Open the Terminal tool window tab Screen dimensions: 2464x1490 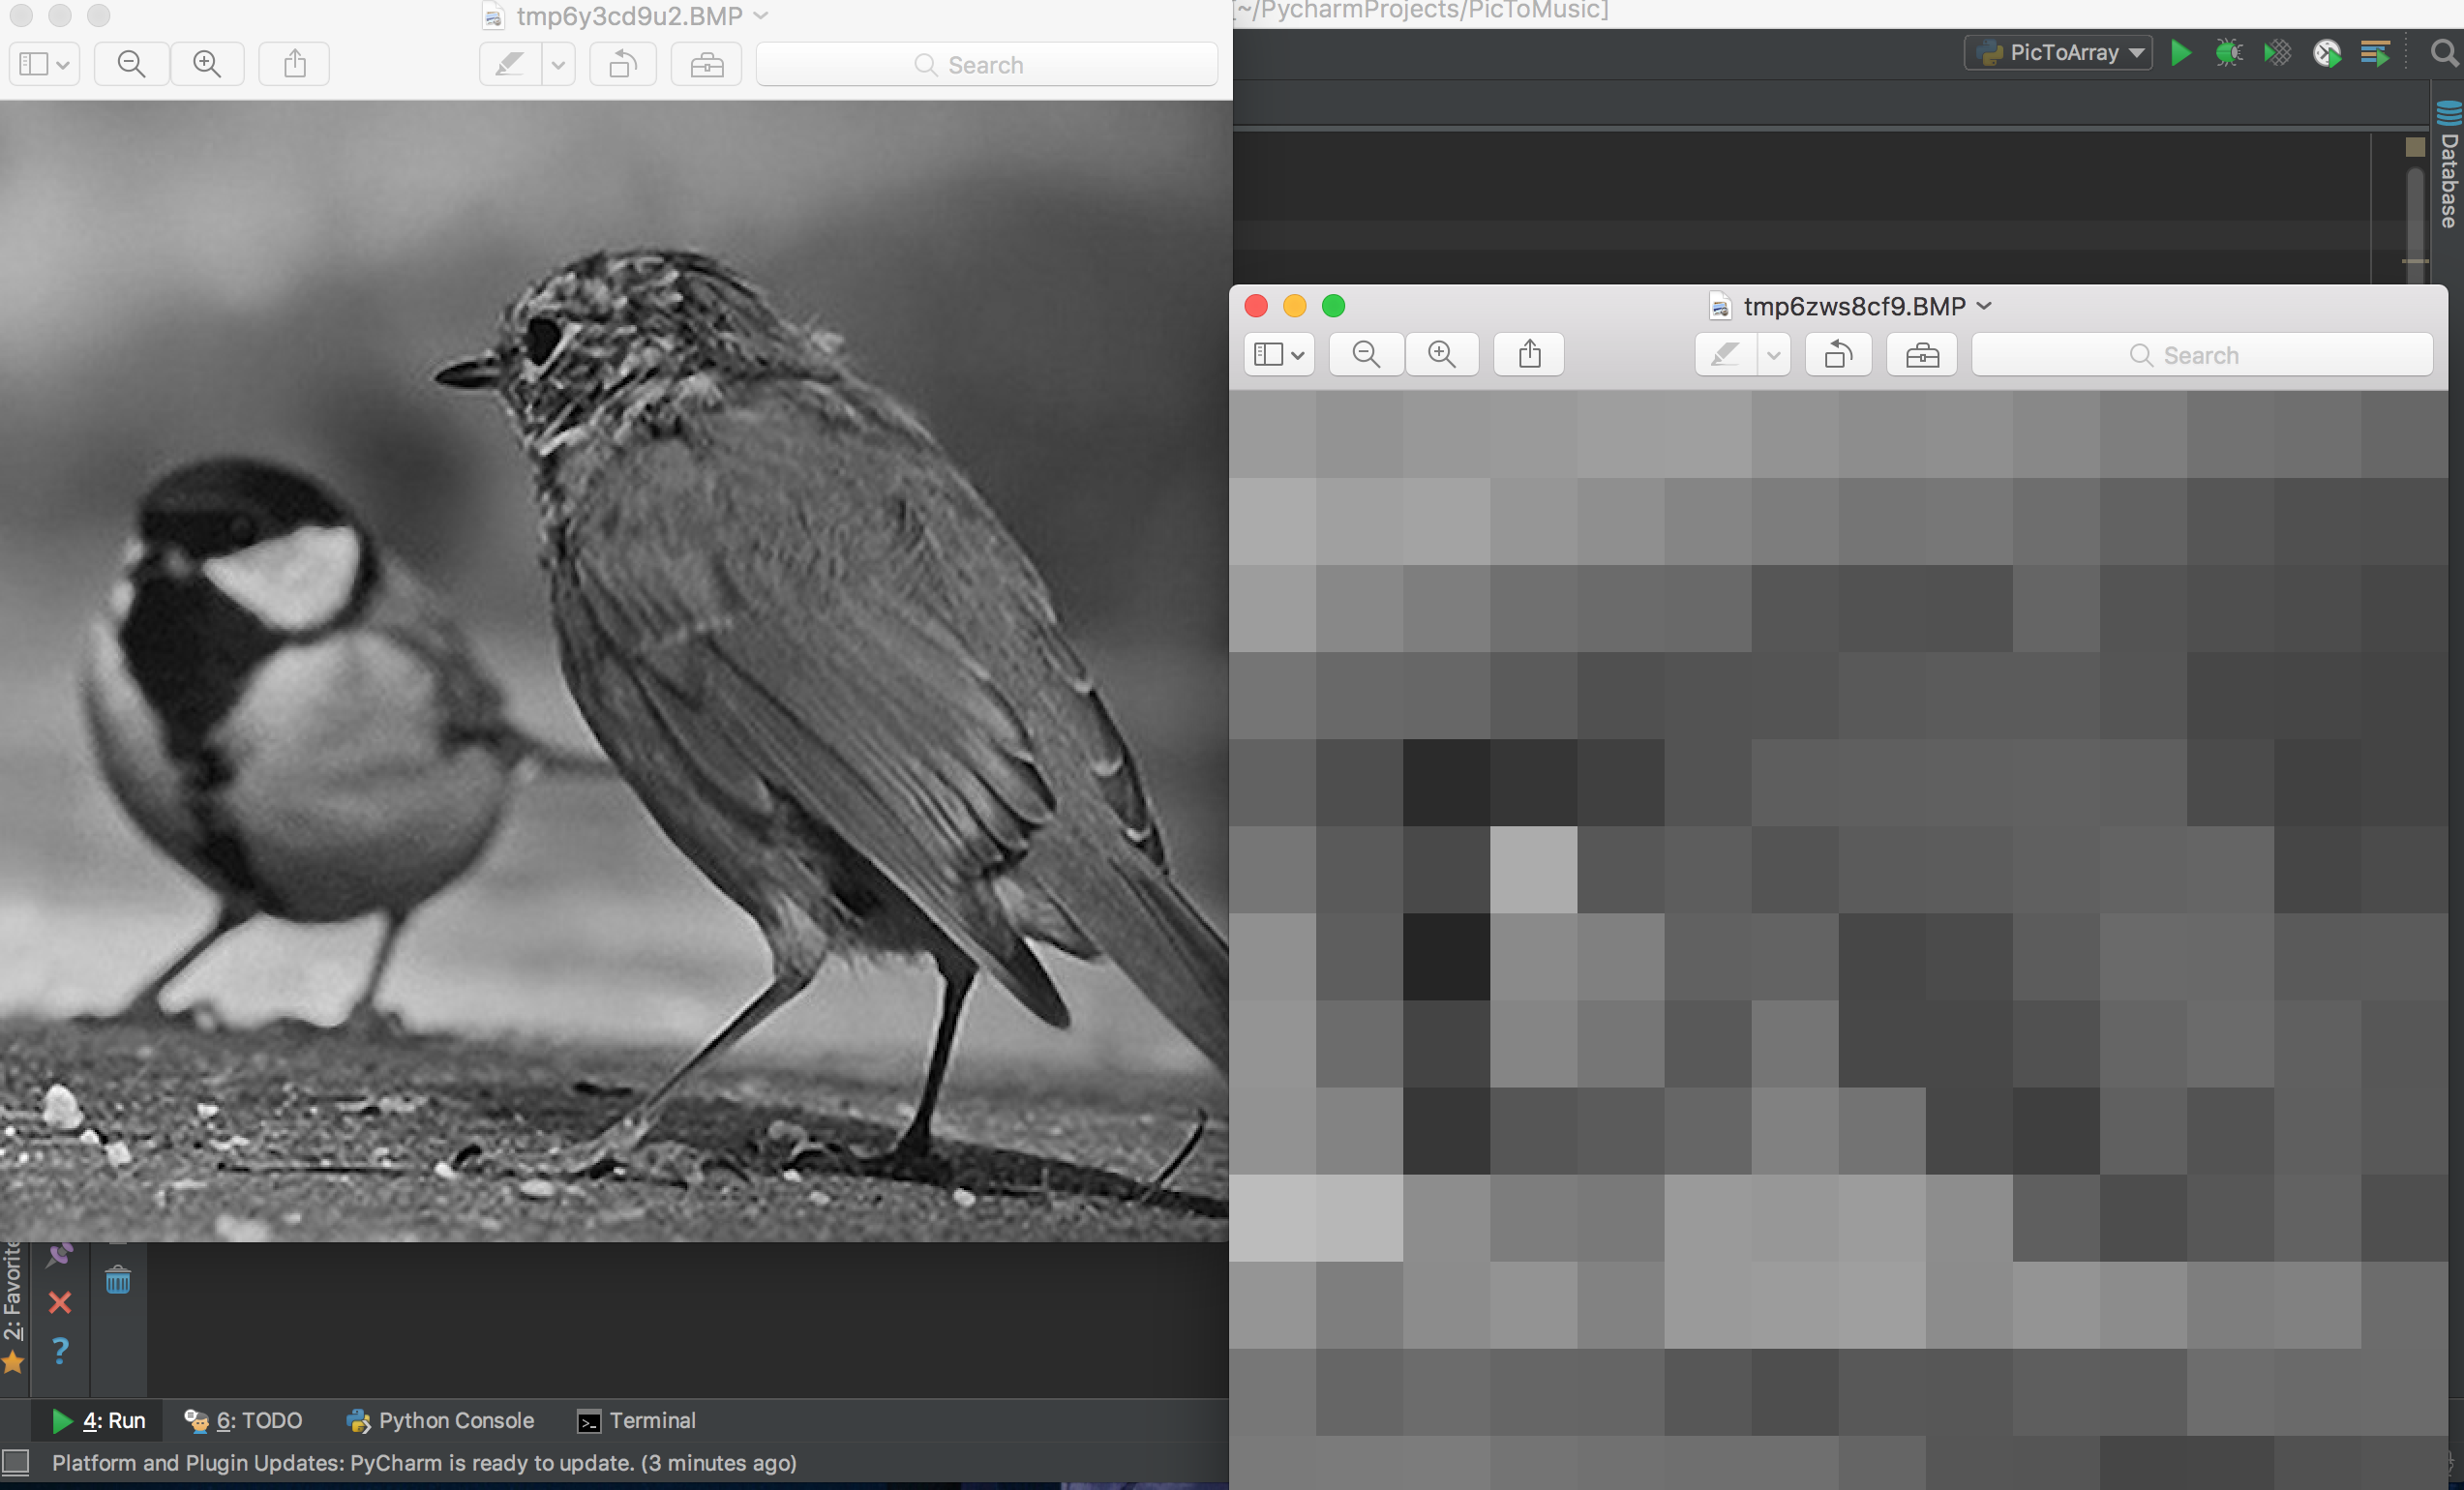click(x=637, y=1420)
